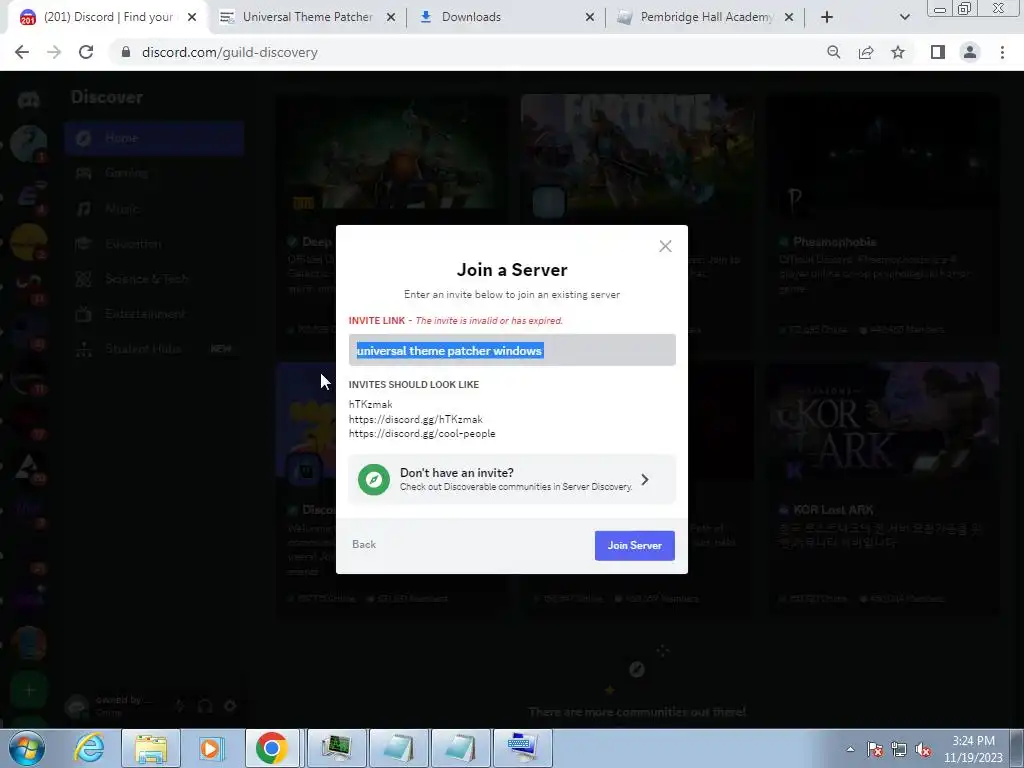
Task: Open the KOR Lost ARK server card
Action: (883, 488)
